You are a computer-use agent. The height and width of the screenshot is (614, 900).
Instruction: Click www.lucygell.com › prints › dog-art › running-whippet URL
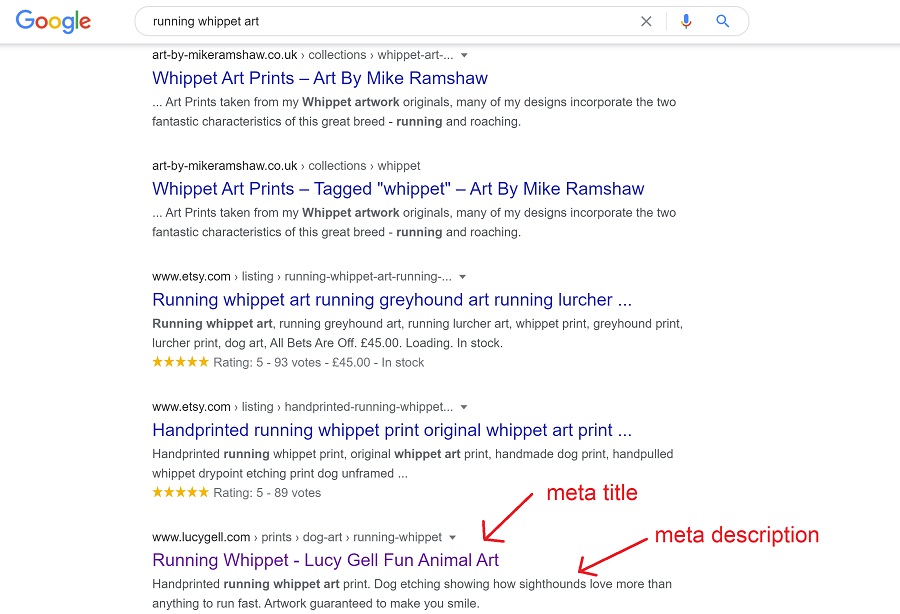(297, 537)
